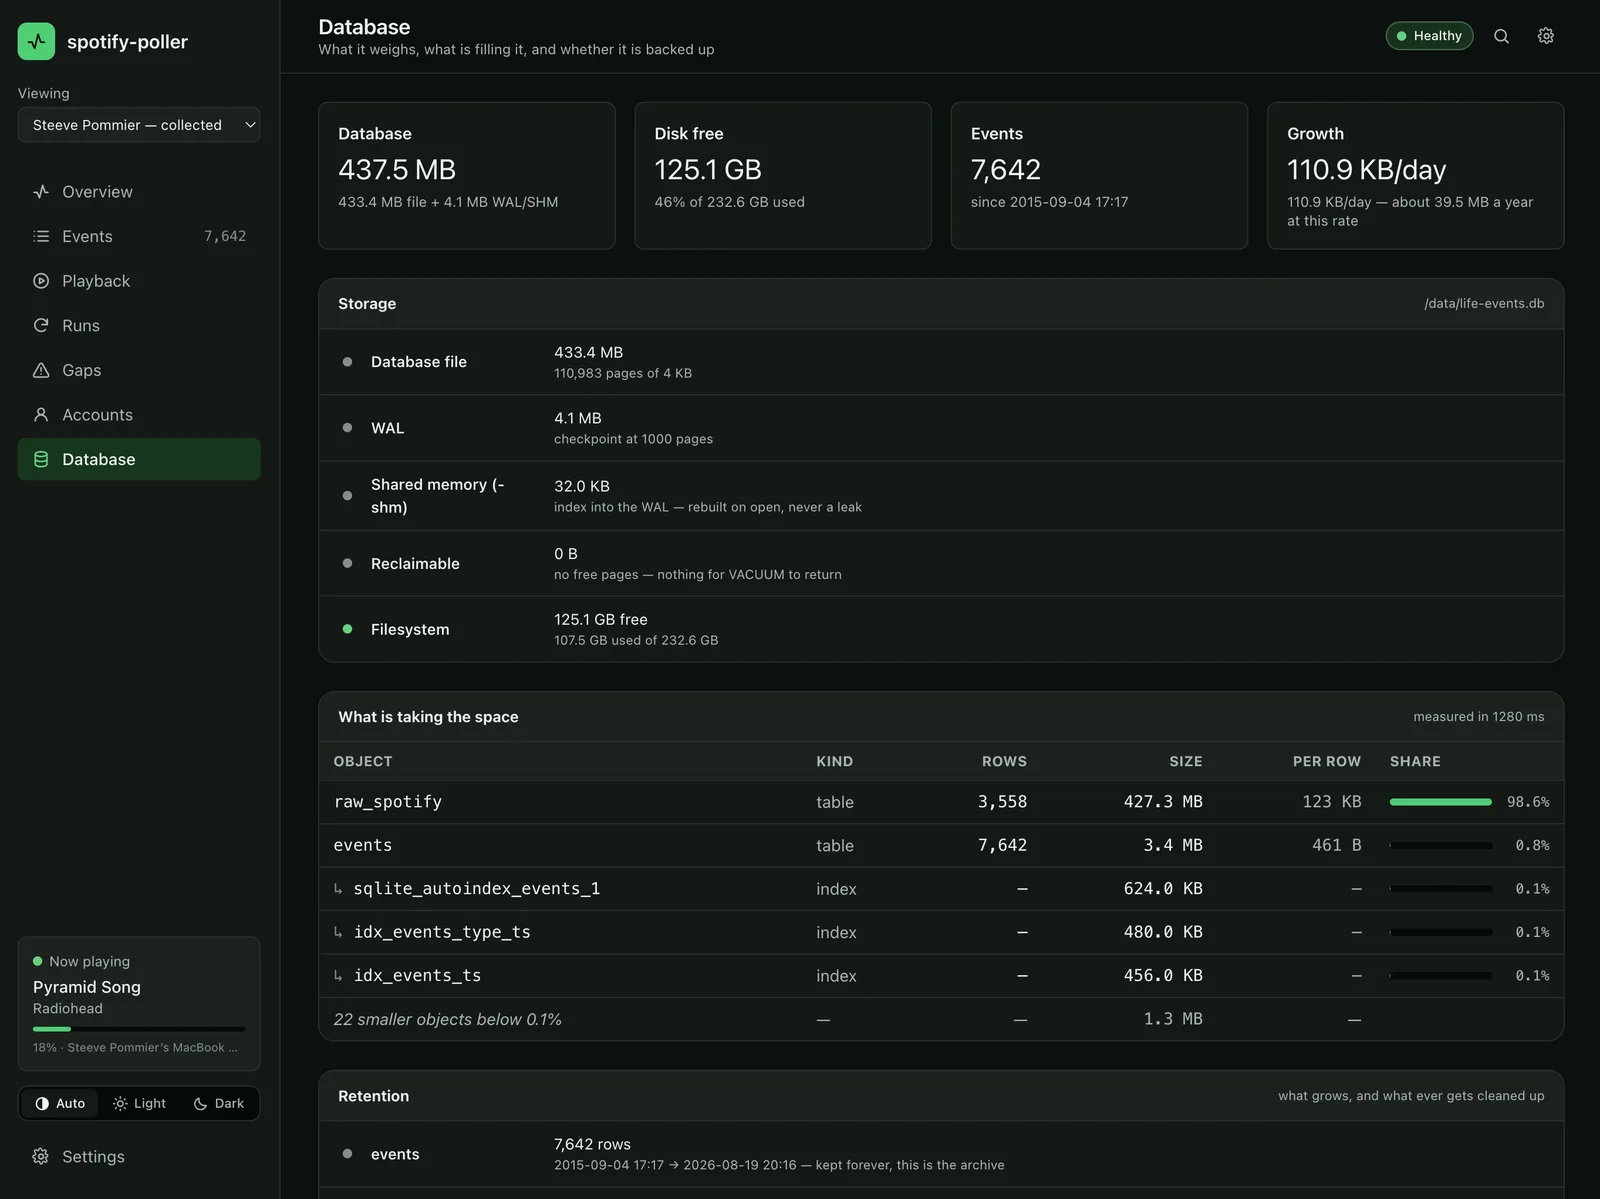1600x1199 pixels.
Task: Click the /data/life-events.db path text
Action: (x=1484, y=304)
